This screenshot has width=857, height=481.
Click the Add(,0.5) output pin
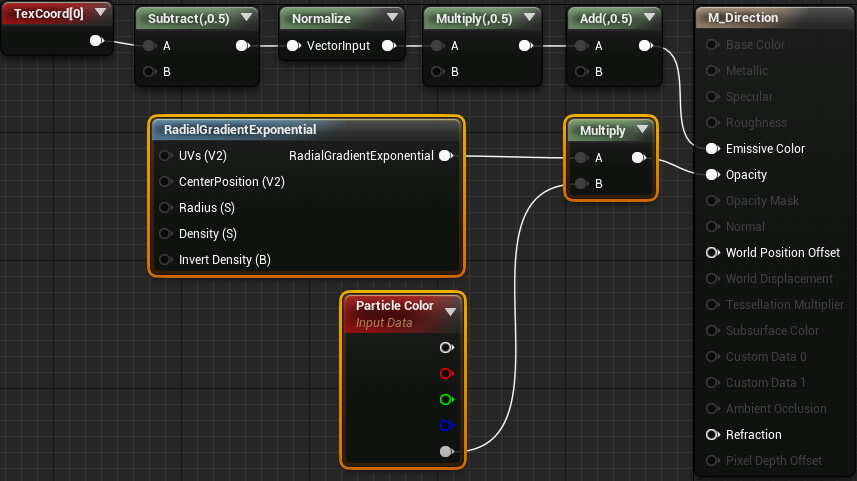point(645,46)
